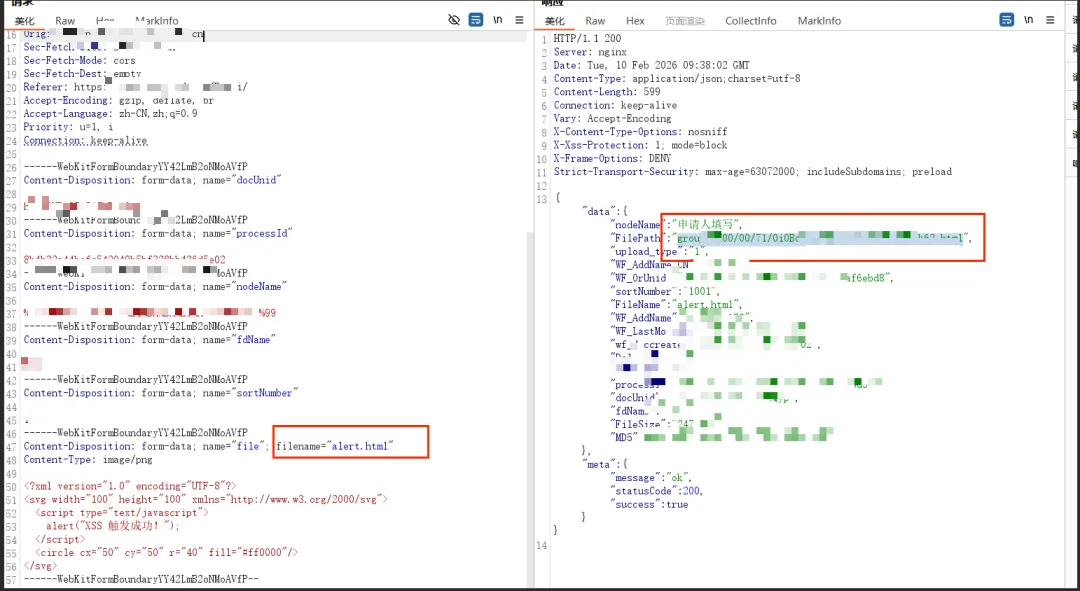Click name="nodeName" in request
The image size is (1080, 591).
[x=245, y=287]
